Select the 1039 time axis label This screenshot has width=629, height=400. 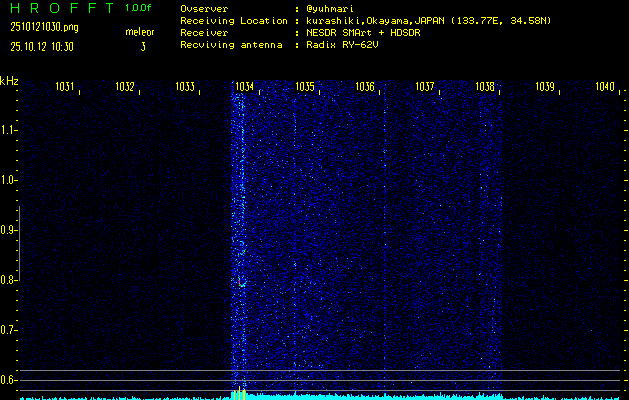pos(545,86)
